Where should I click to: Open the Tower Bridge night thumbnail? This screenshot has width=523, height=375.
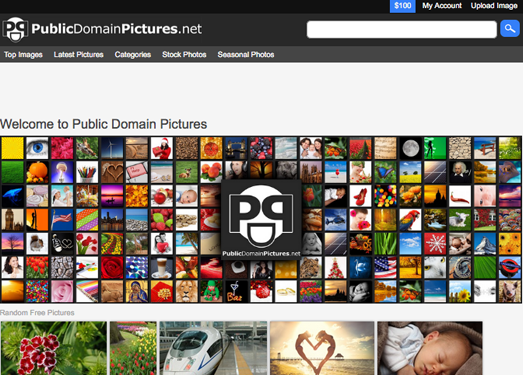[236, 148]
